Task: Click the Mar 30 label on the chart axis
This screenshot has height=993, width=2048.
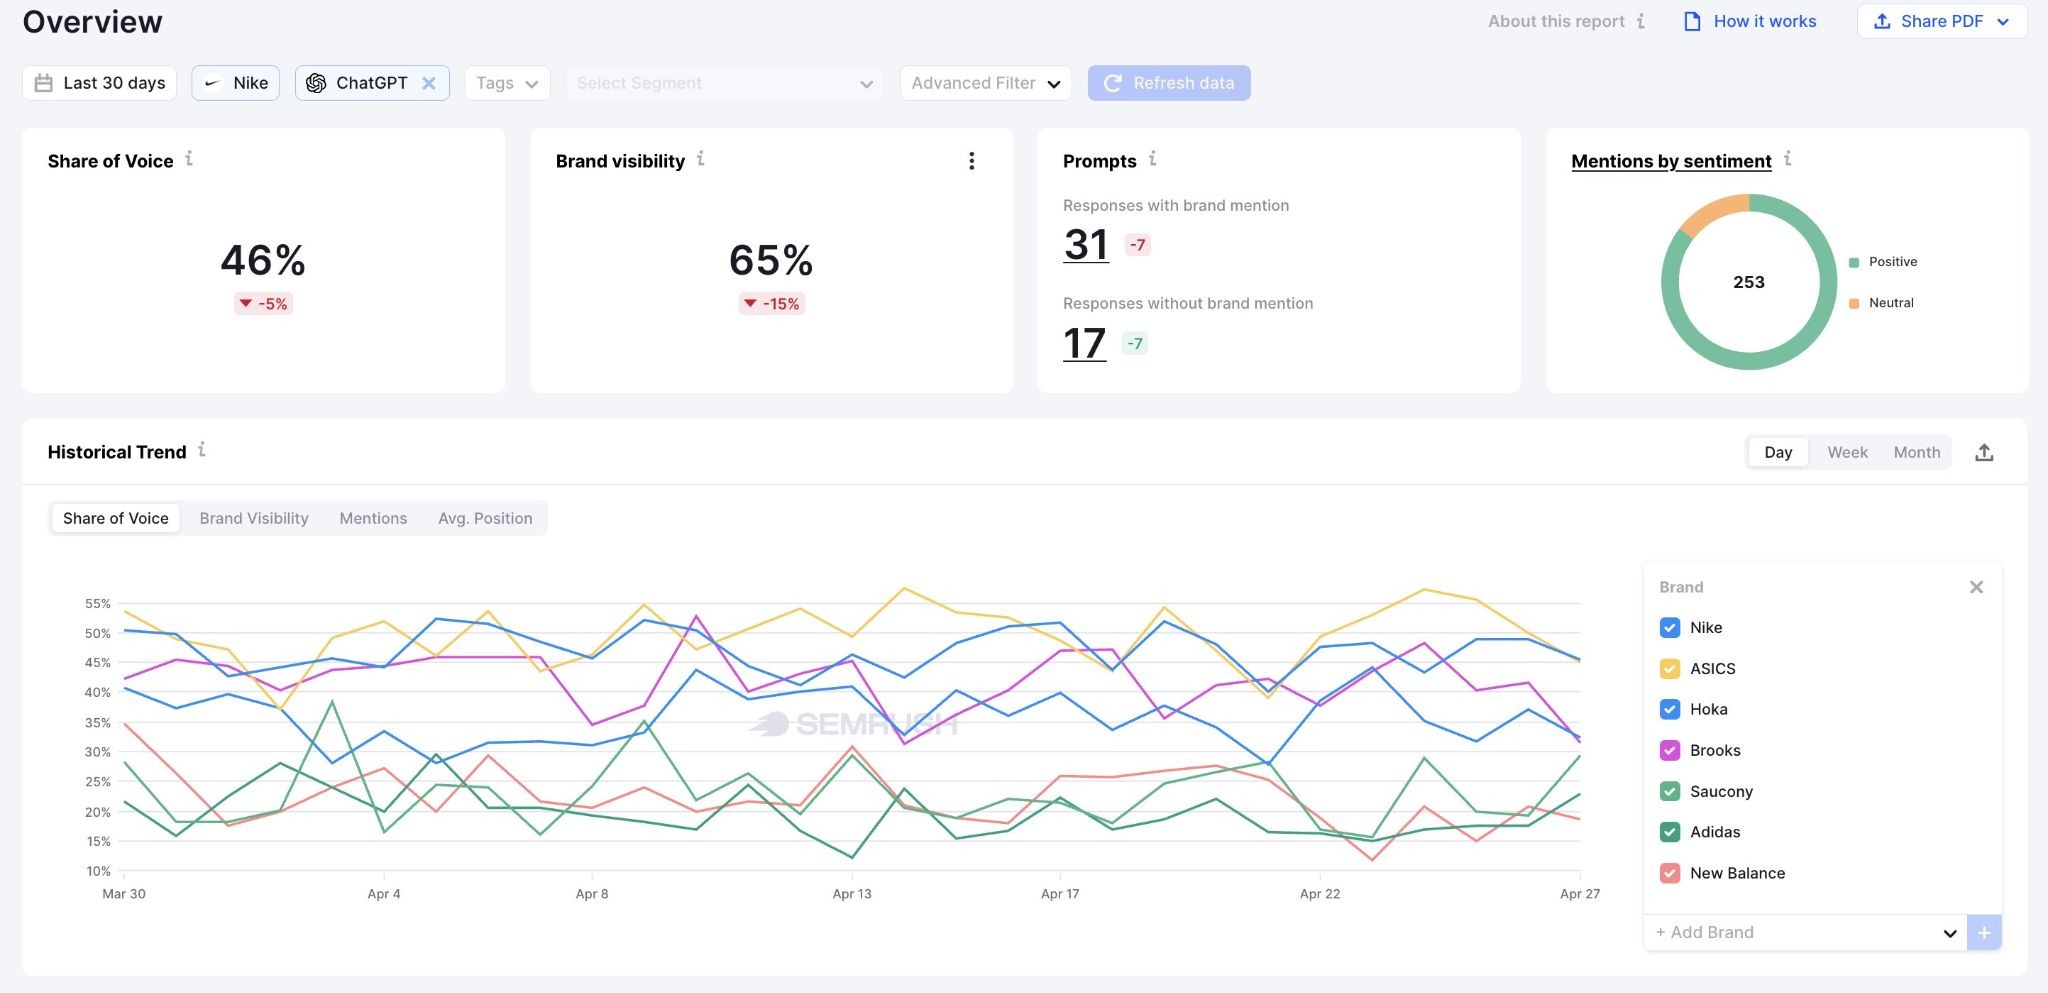Action: tap(124, 894)
